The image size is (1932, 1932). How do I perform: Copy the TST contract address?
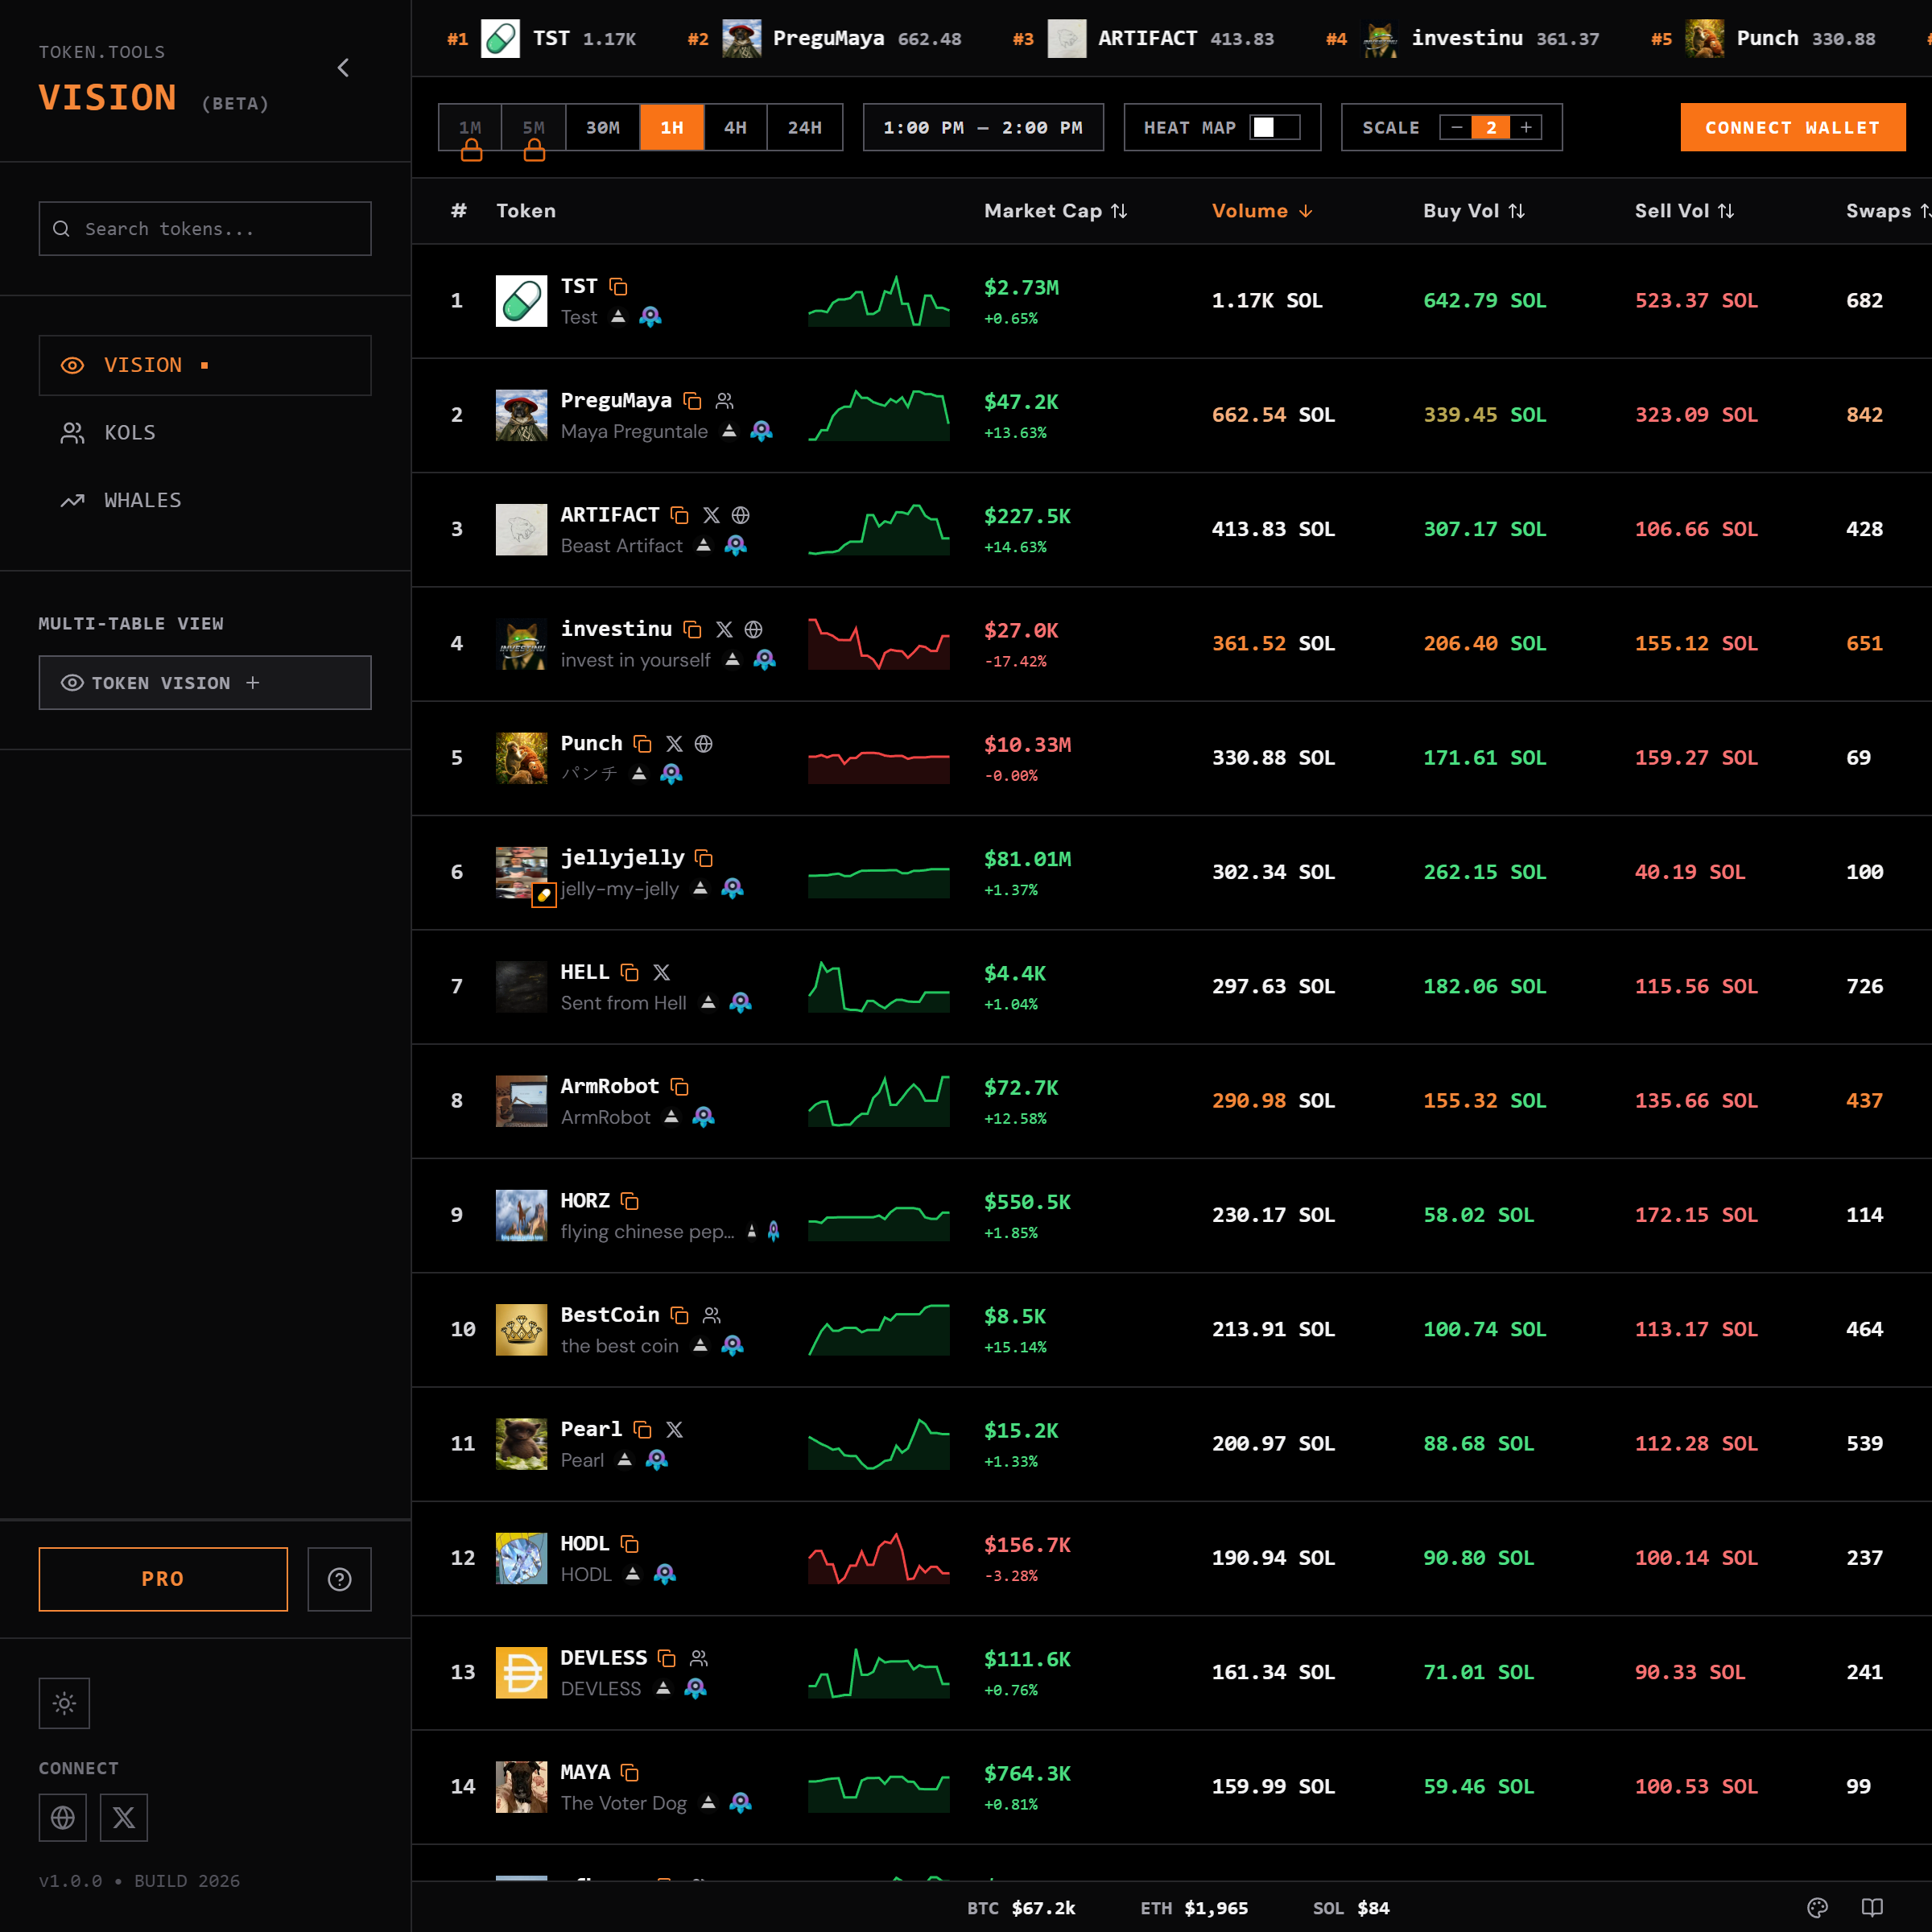(x=618, y=286)
